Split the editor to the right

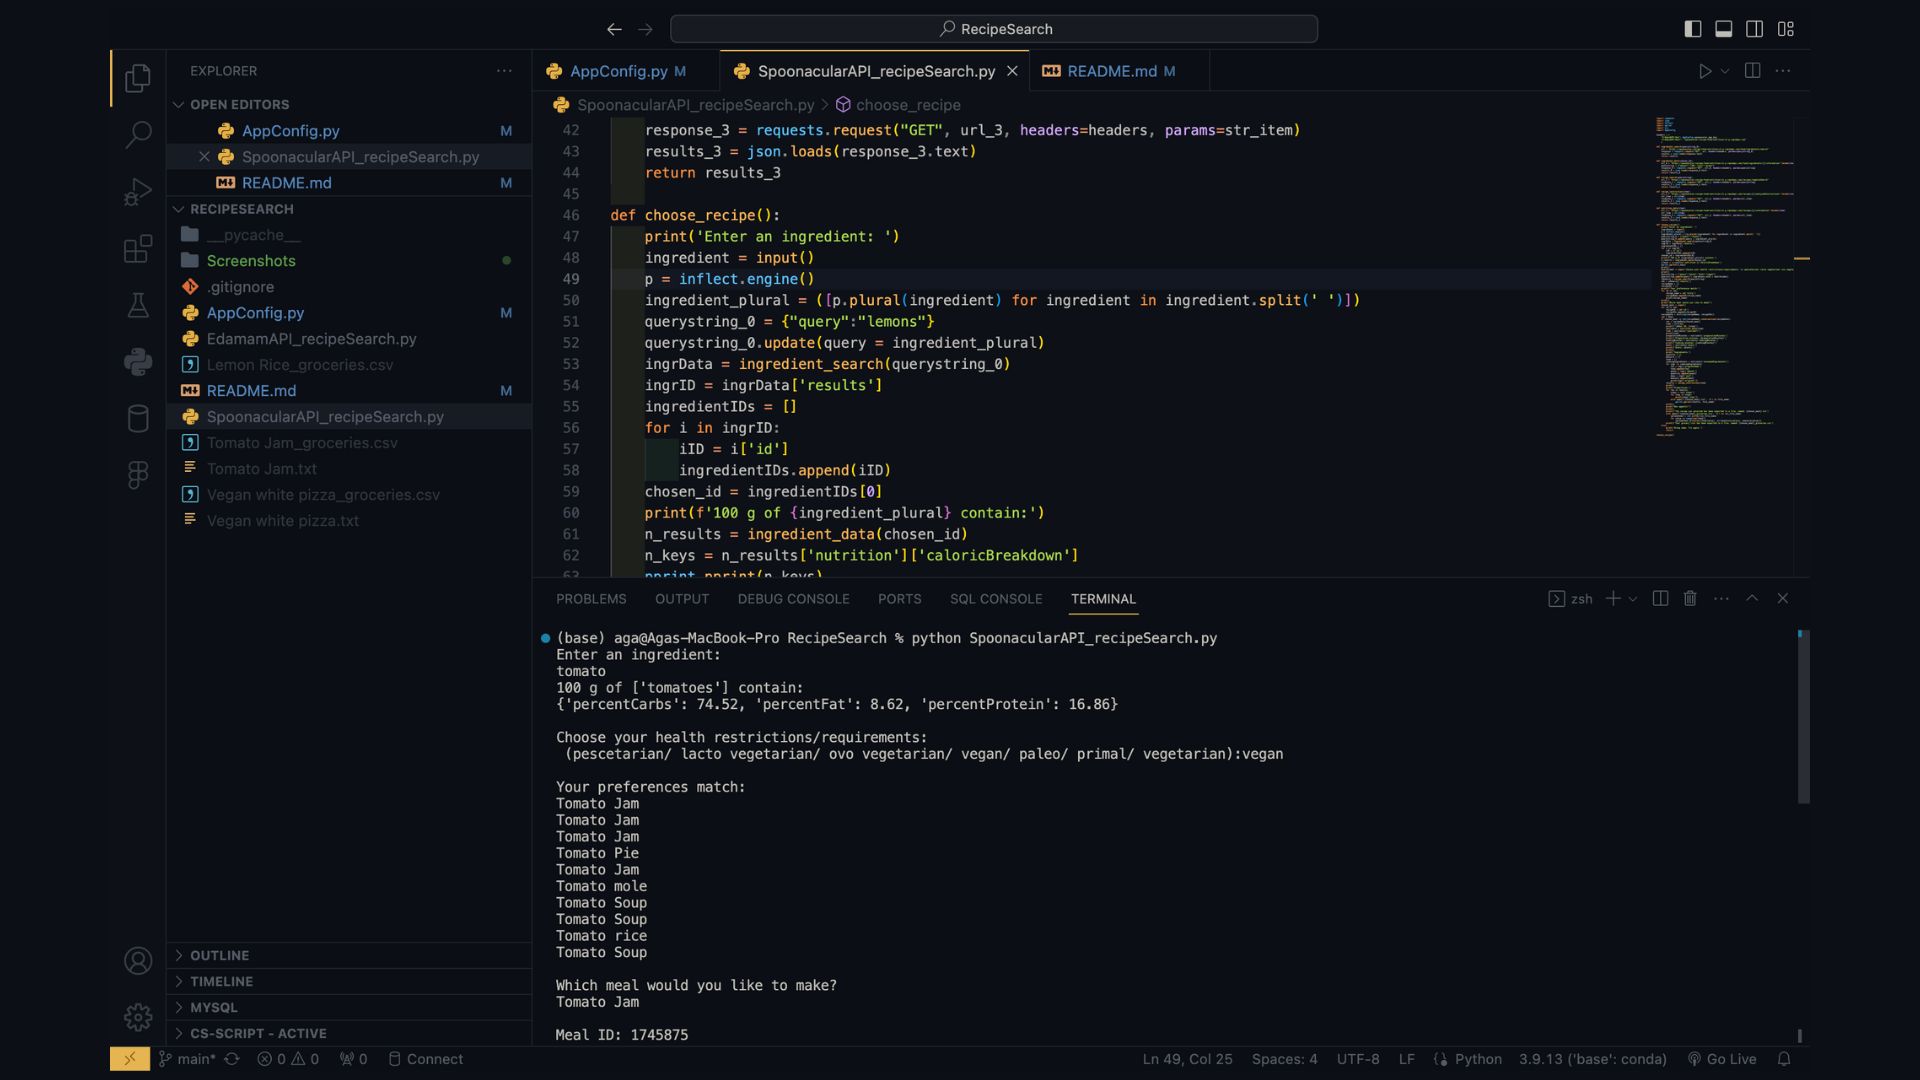point(1752,71)
